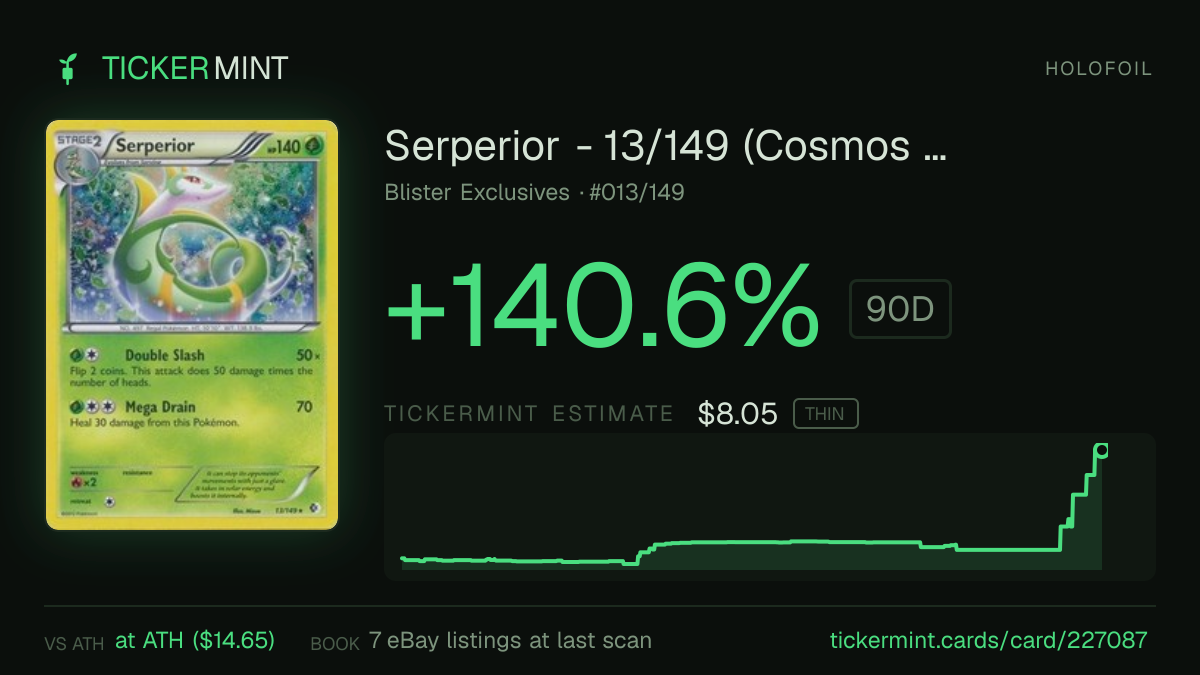Select the Blister Exclusives set name

[x=477, y=192]
